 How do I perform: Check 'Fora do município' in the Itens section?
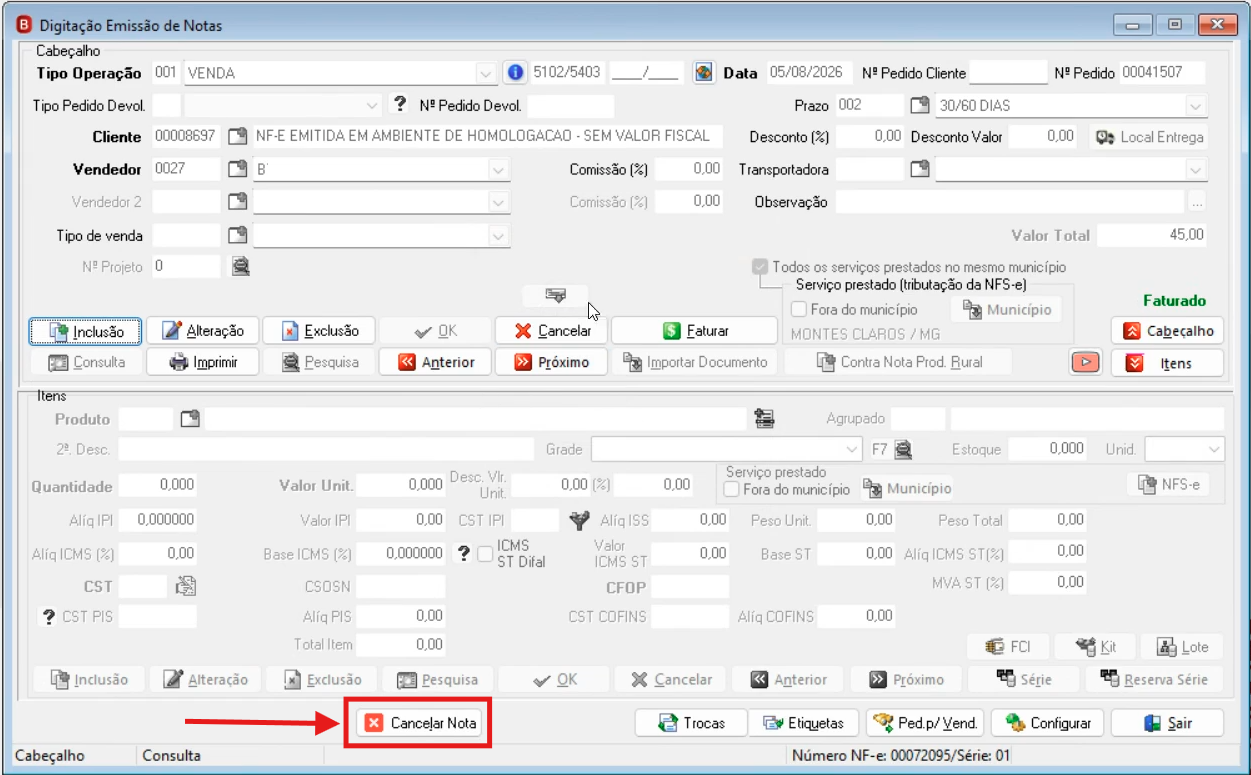click(732, 490)
